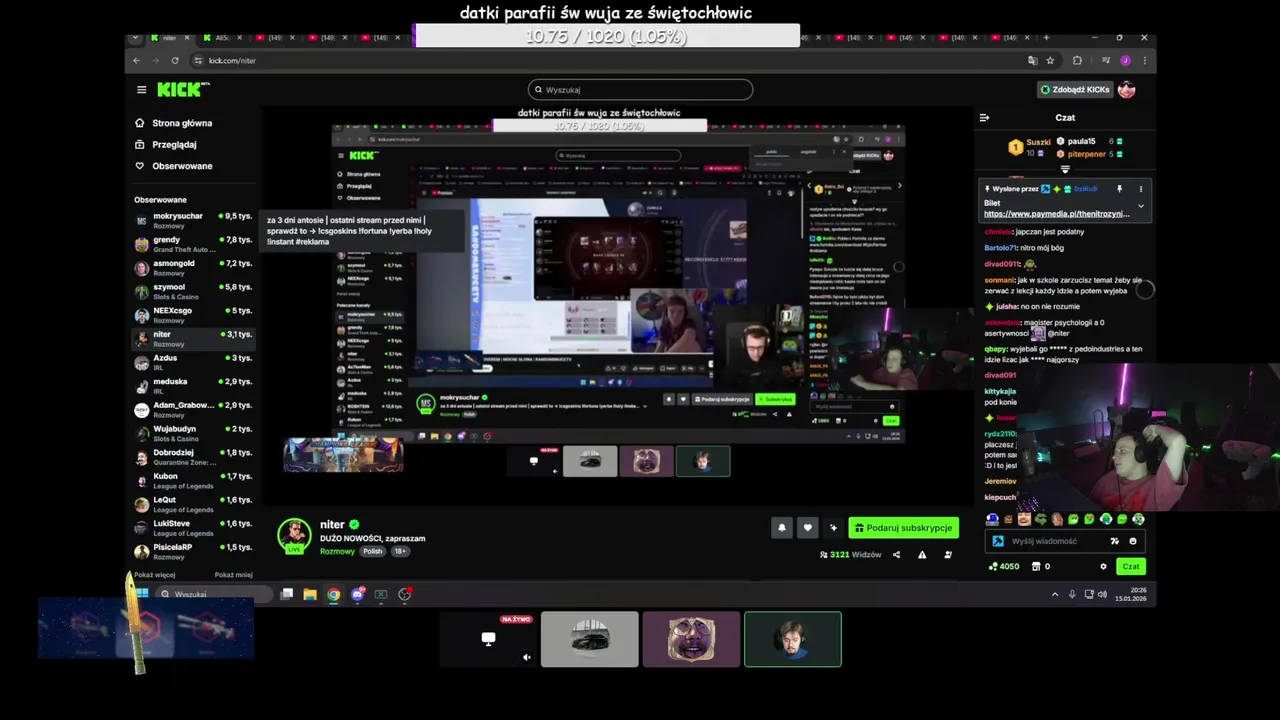
Task: Click the taskbar volume icon
Action: pos(1102,594)
